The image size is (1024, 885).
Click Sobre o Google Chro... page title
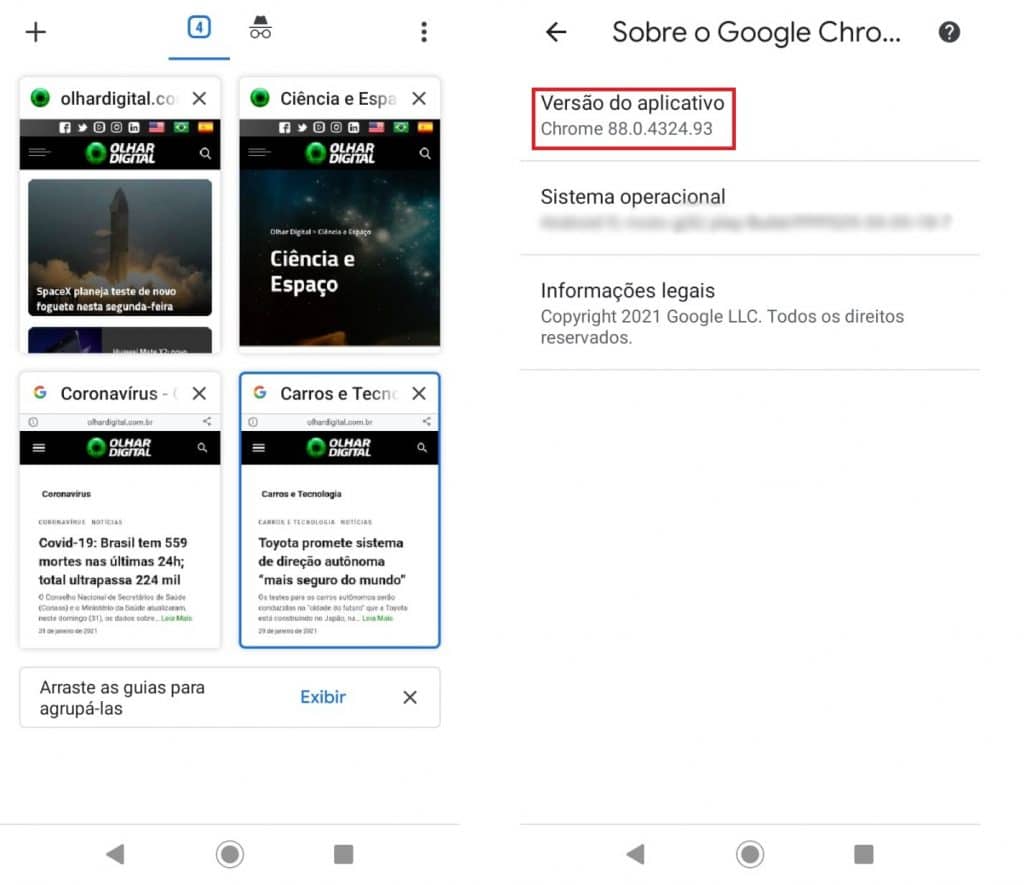(756, 33)
